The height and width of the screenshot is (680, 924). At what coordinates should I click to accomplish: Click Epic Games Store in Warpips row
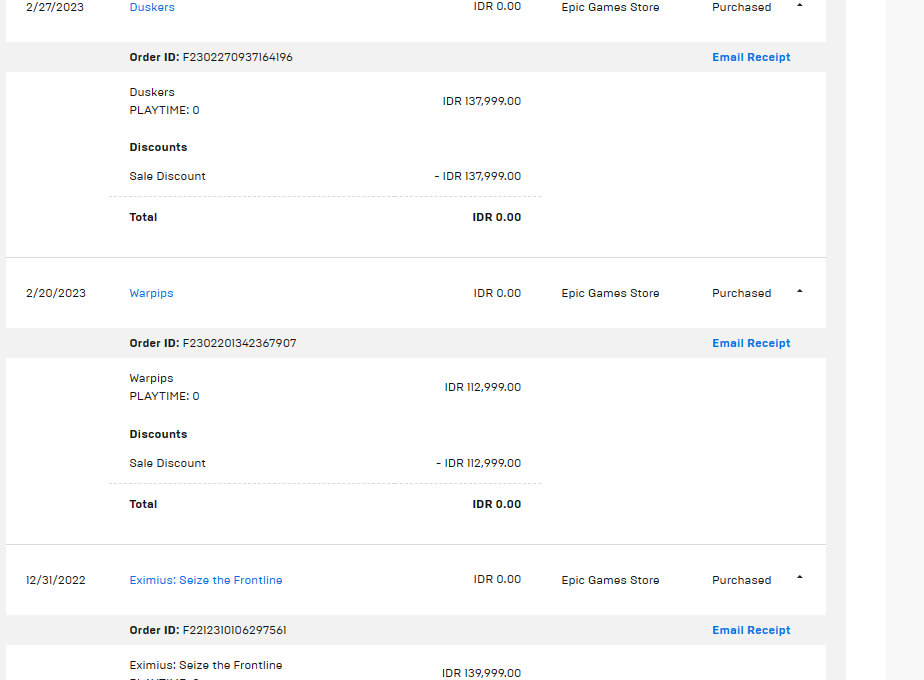610,293
